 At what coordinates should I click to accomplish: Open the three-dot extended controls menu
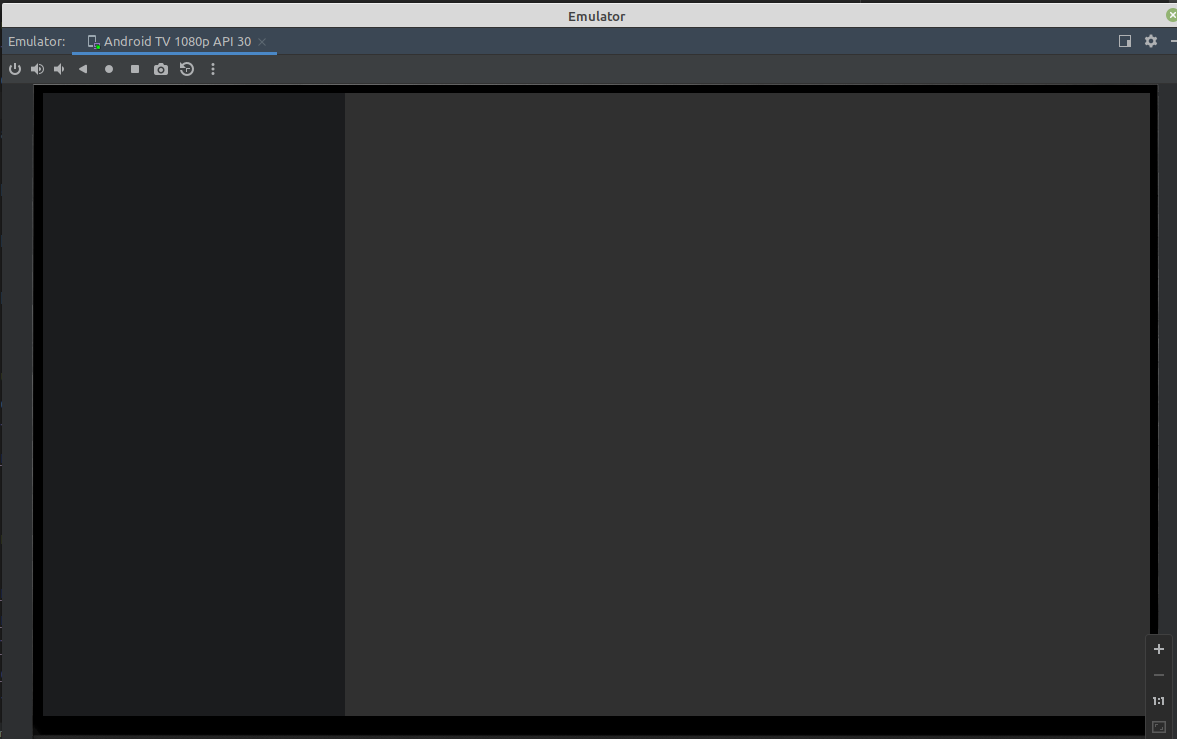click(x=213, y=69)
